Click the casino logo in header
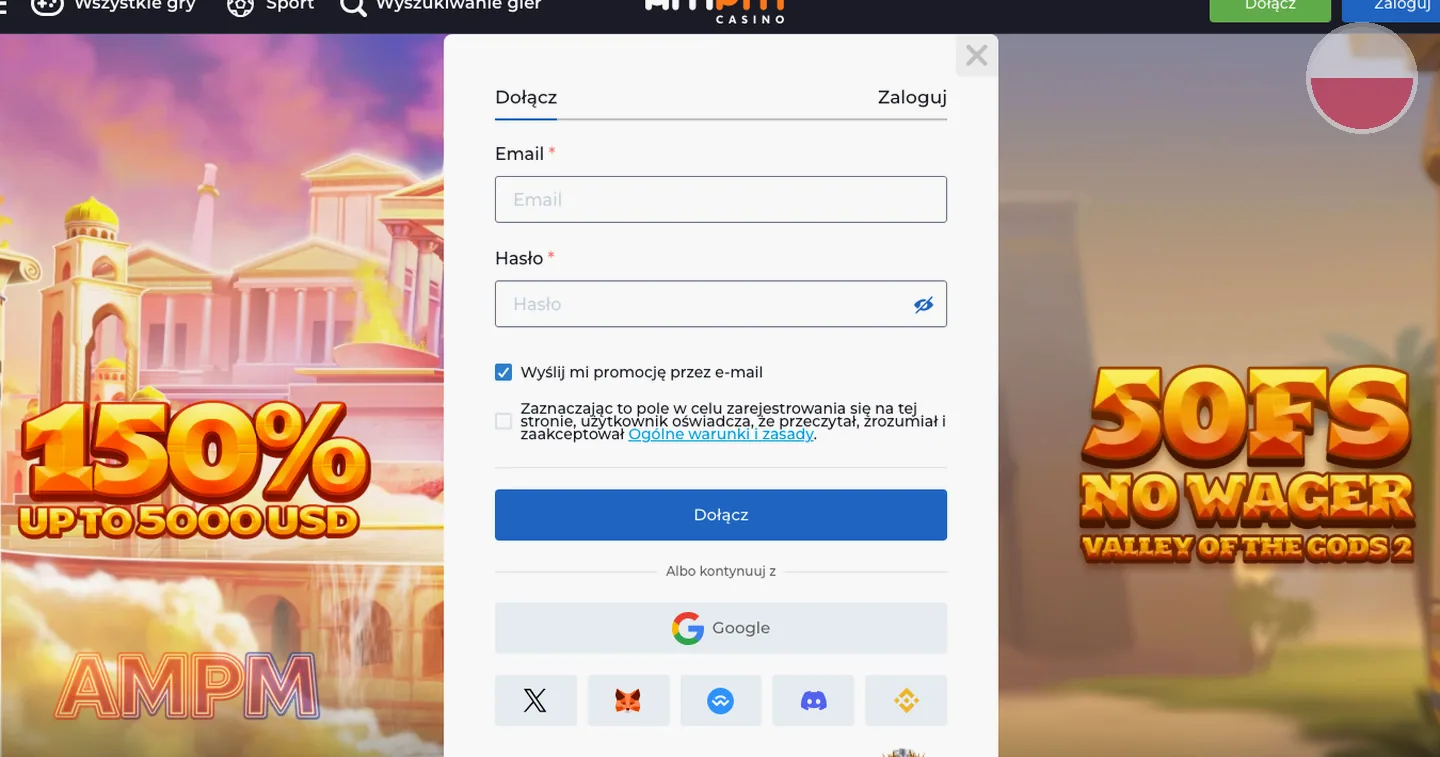Screen dimensions: 1440x757 (714, 10)
